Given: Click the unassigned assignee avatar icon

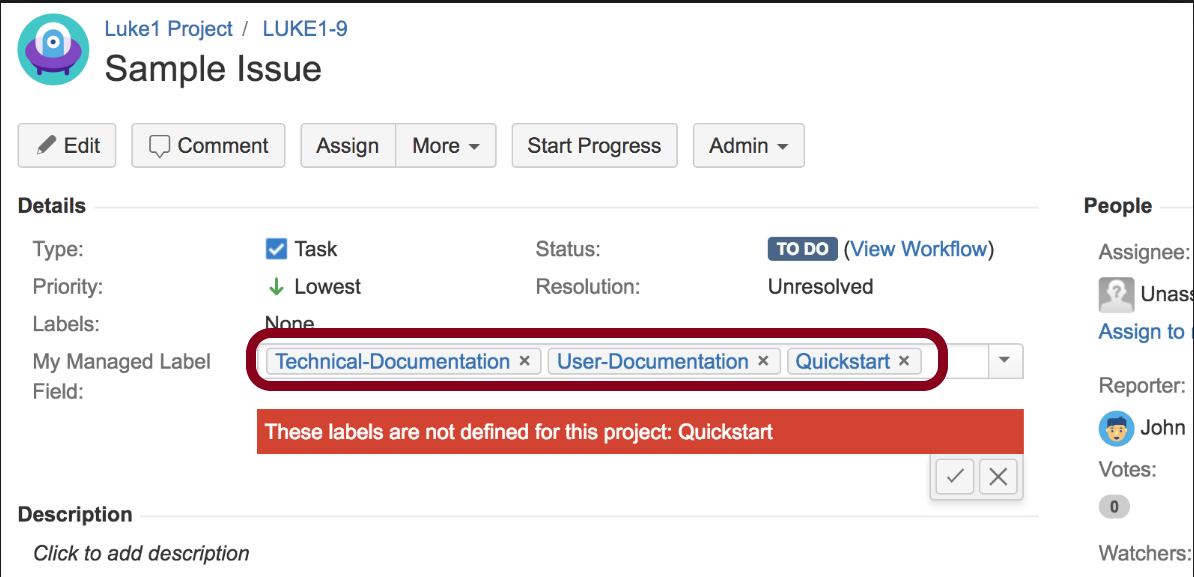Looking at the screenshot, I should 1116,295.
